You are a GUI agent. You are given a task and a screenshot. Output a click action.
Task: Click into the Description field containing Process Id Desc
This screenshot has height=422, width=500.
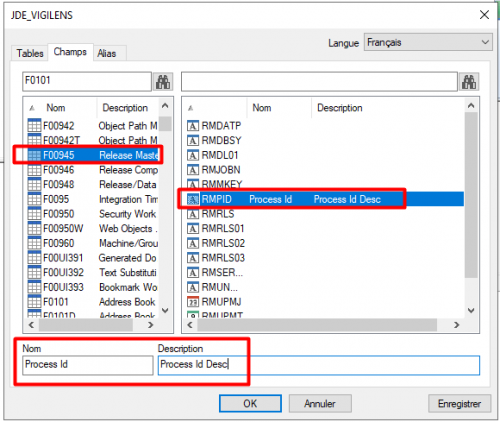tap(319, 365)
